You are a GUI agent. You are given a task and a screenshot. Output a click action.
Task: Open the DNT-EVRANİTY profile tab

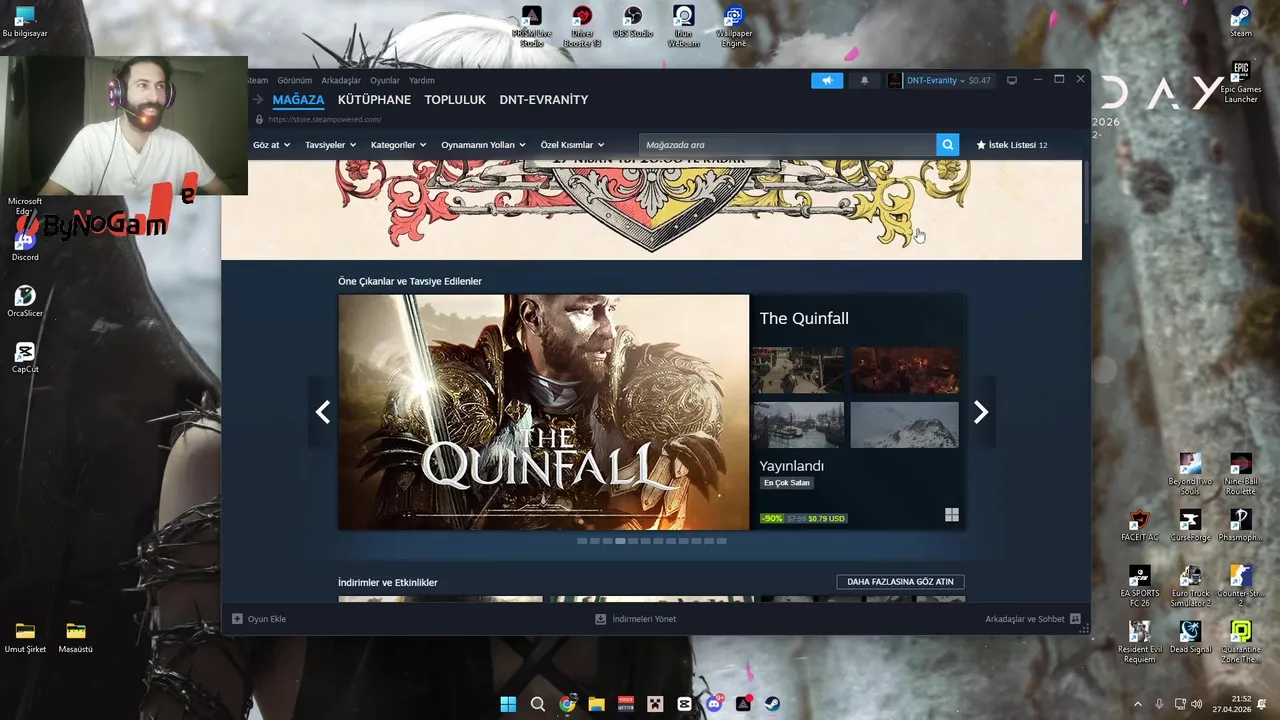(x=544, y=100)
